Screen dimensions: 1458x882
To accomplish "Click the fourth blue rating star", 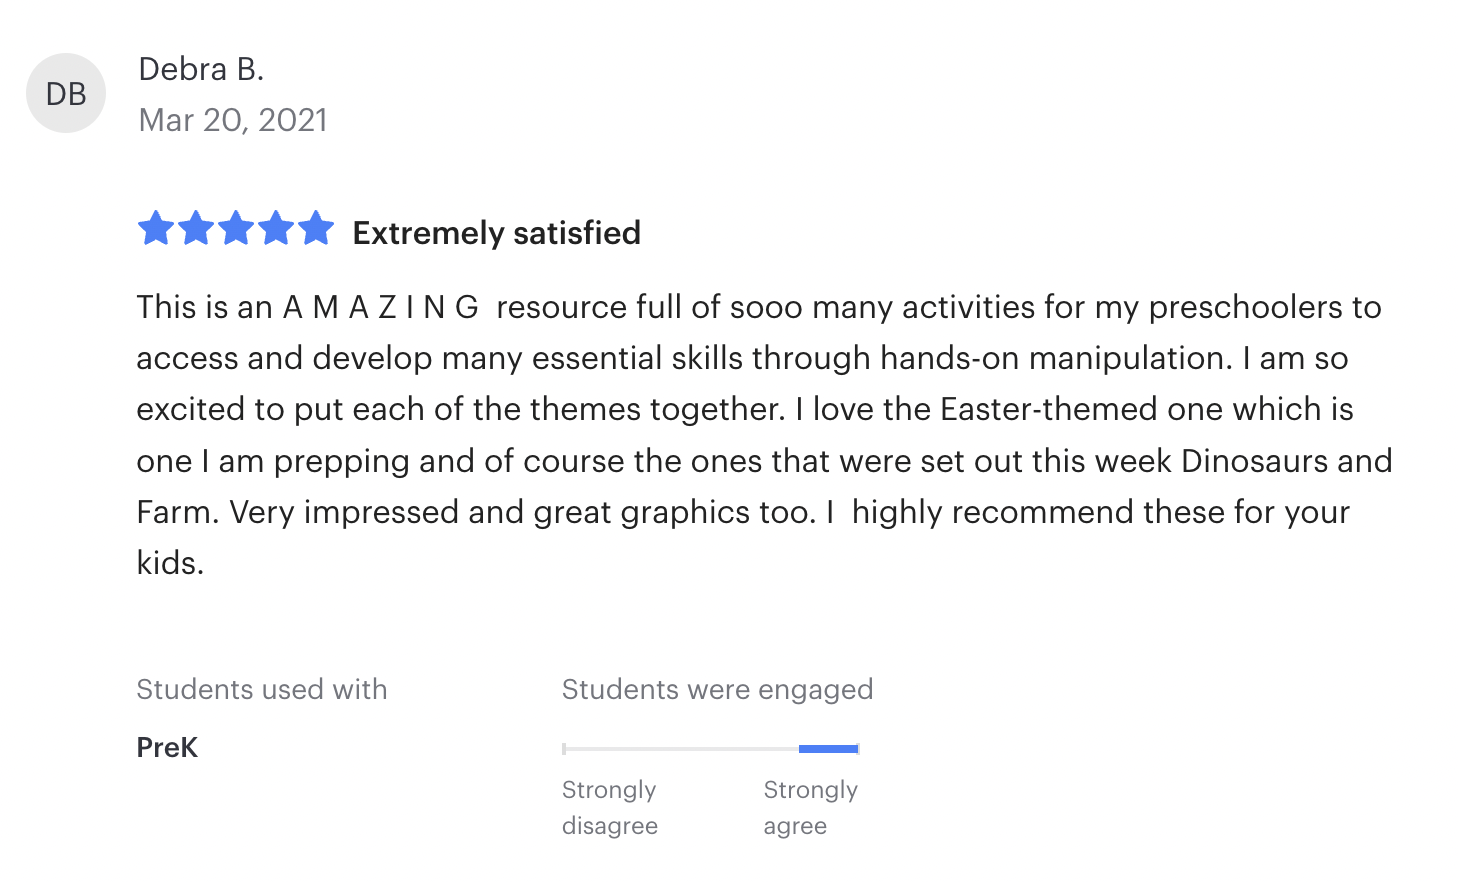I will [x=276, y=229].
